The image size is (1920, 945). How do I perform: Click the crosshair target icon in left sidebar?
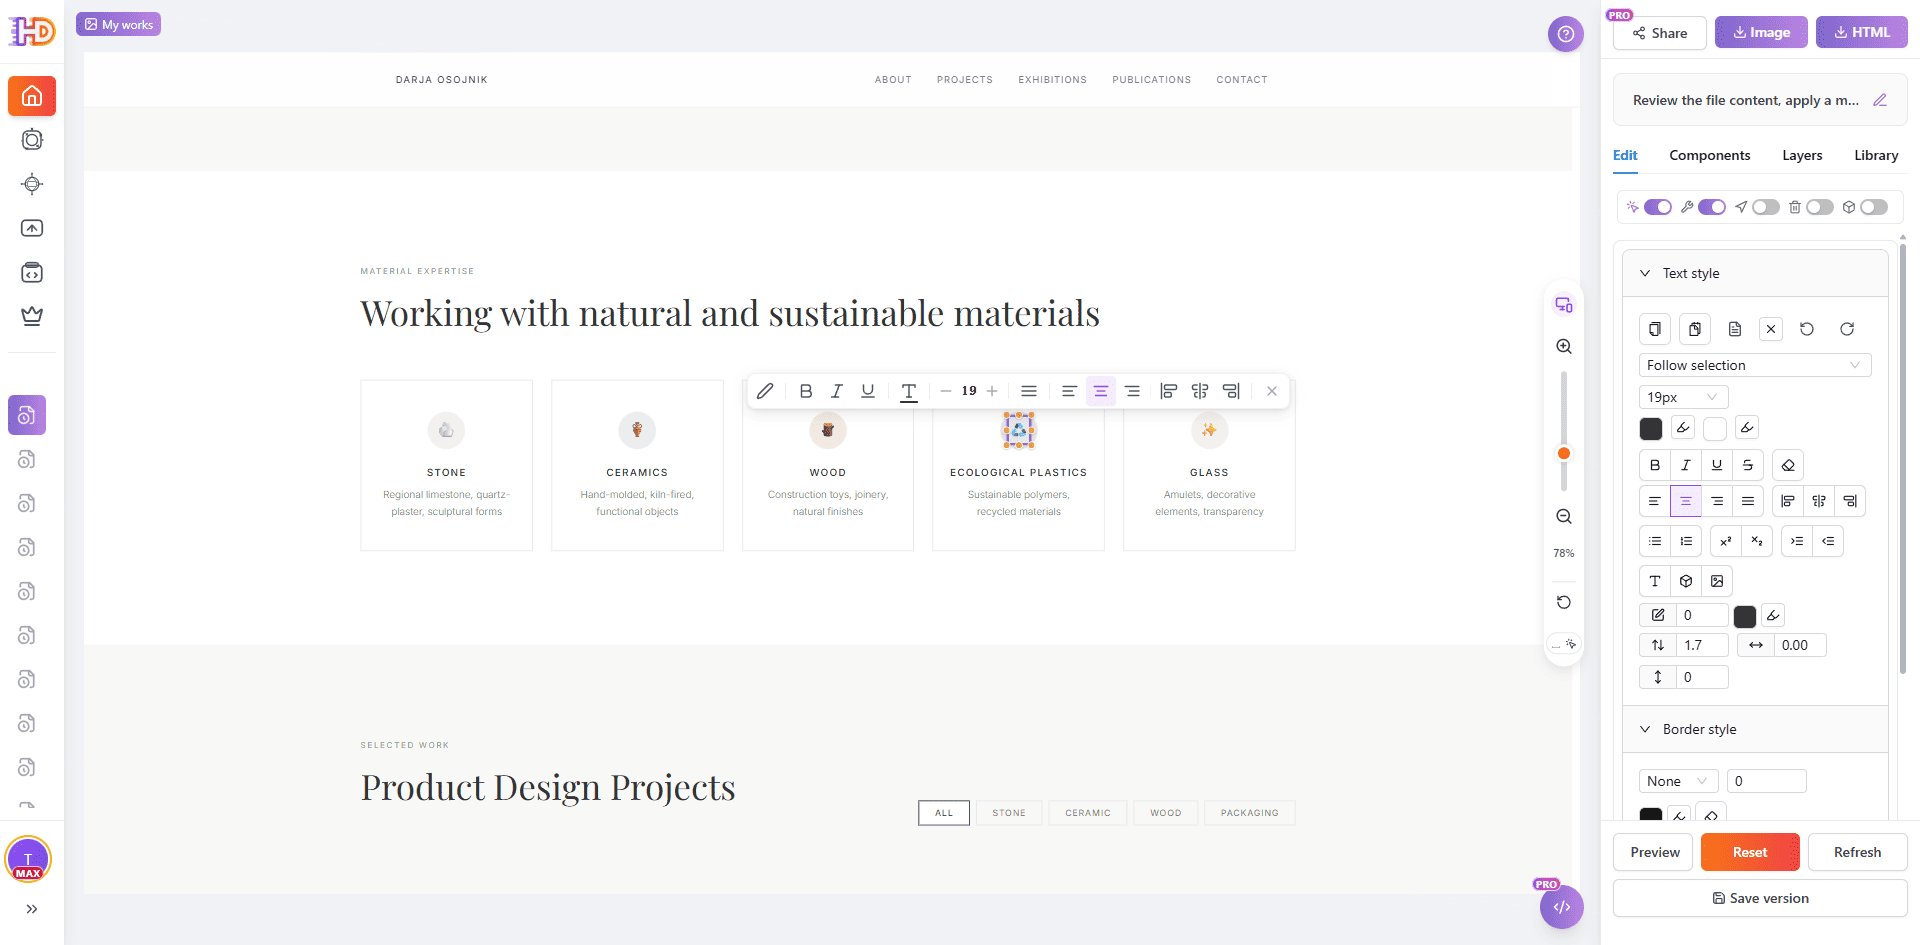(x=32, y=184)
